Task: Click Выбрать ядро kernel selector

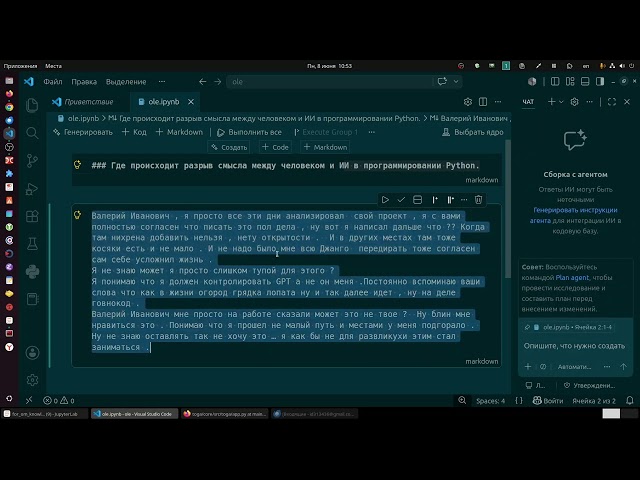Action: [x=473, y=132]
